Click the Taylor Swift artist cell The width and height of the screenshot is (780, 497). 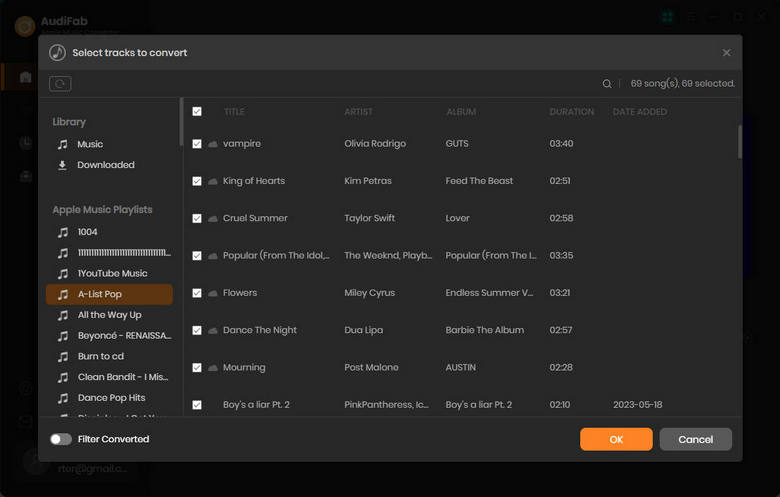(370, 218)
